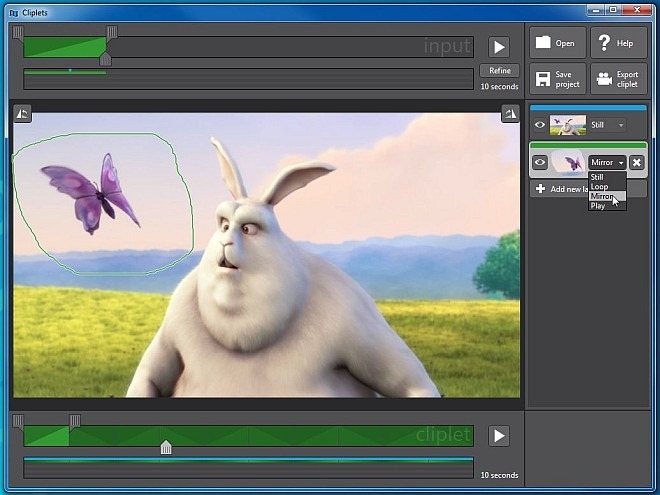Click the top-right flip icon above preview

[510, 114]
